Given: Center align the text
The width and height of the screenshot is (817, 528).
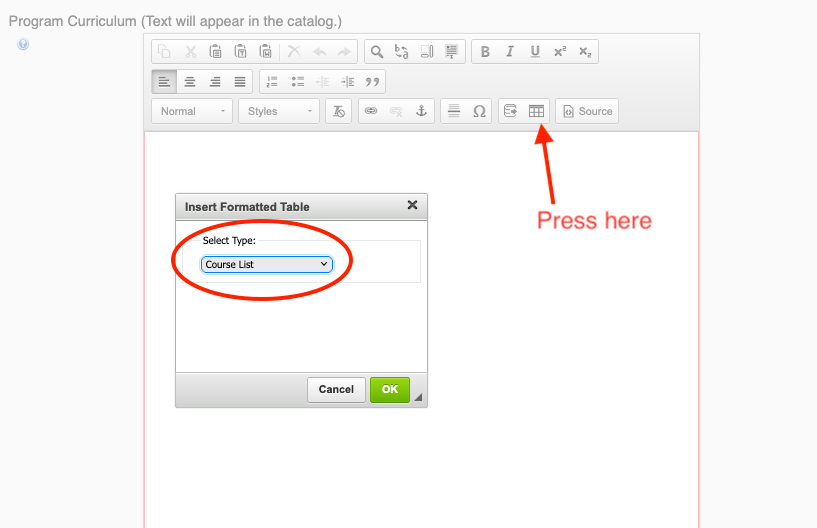Looking at the screenshot, I should click(190, 82).
